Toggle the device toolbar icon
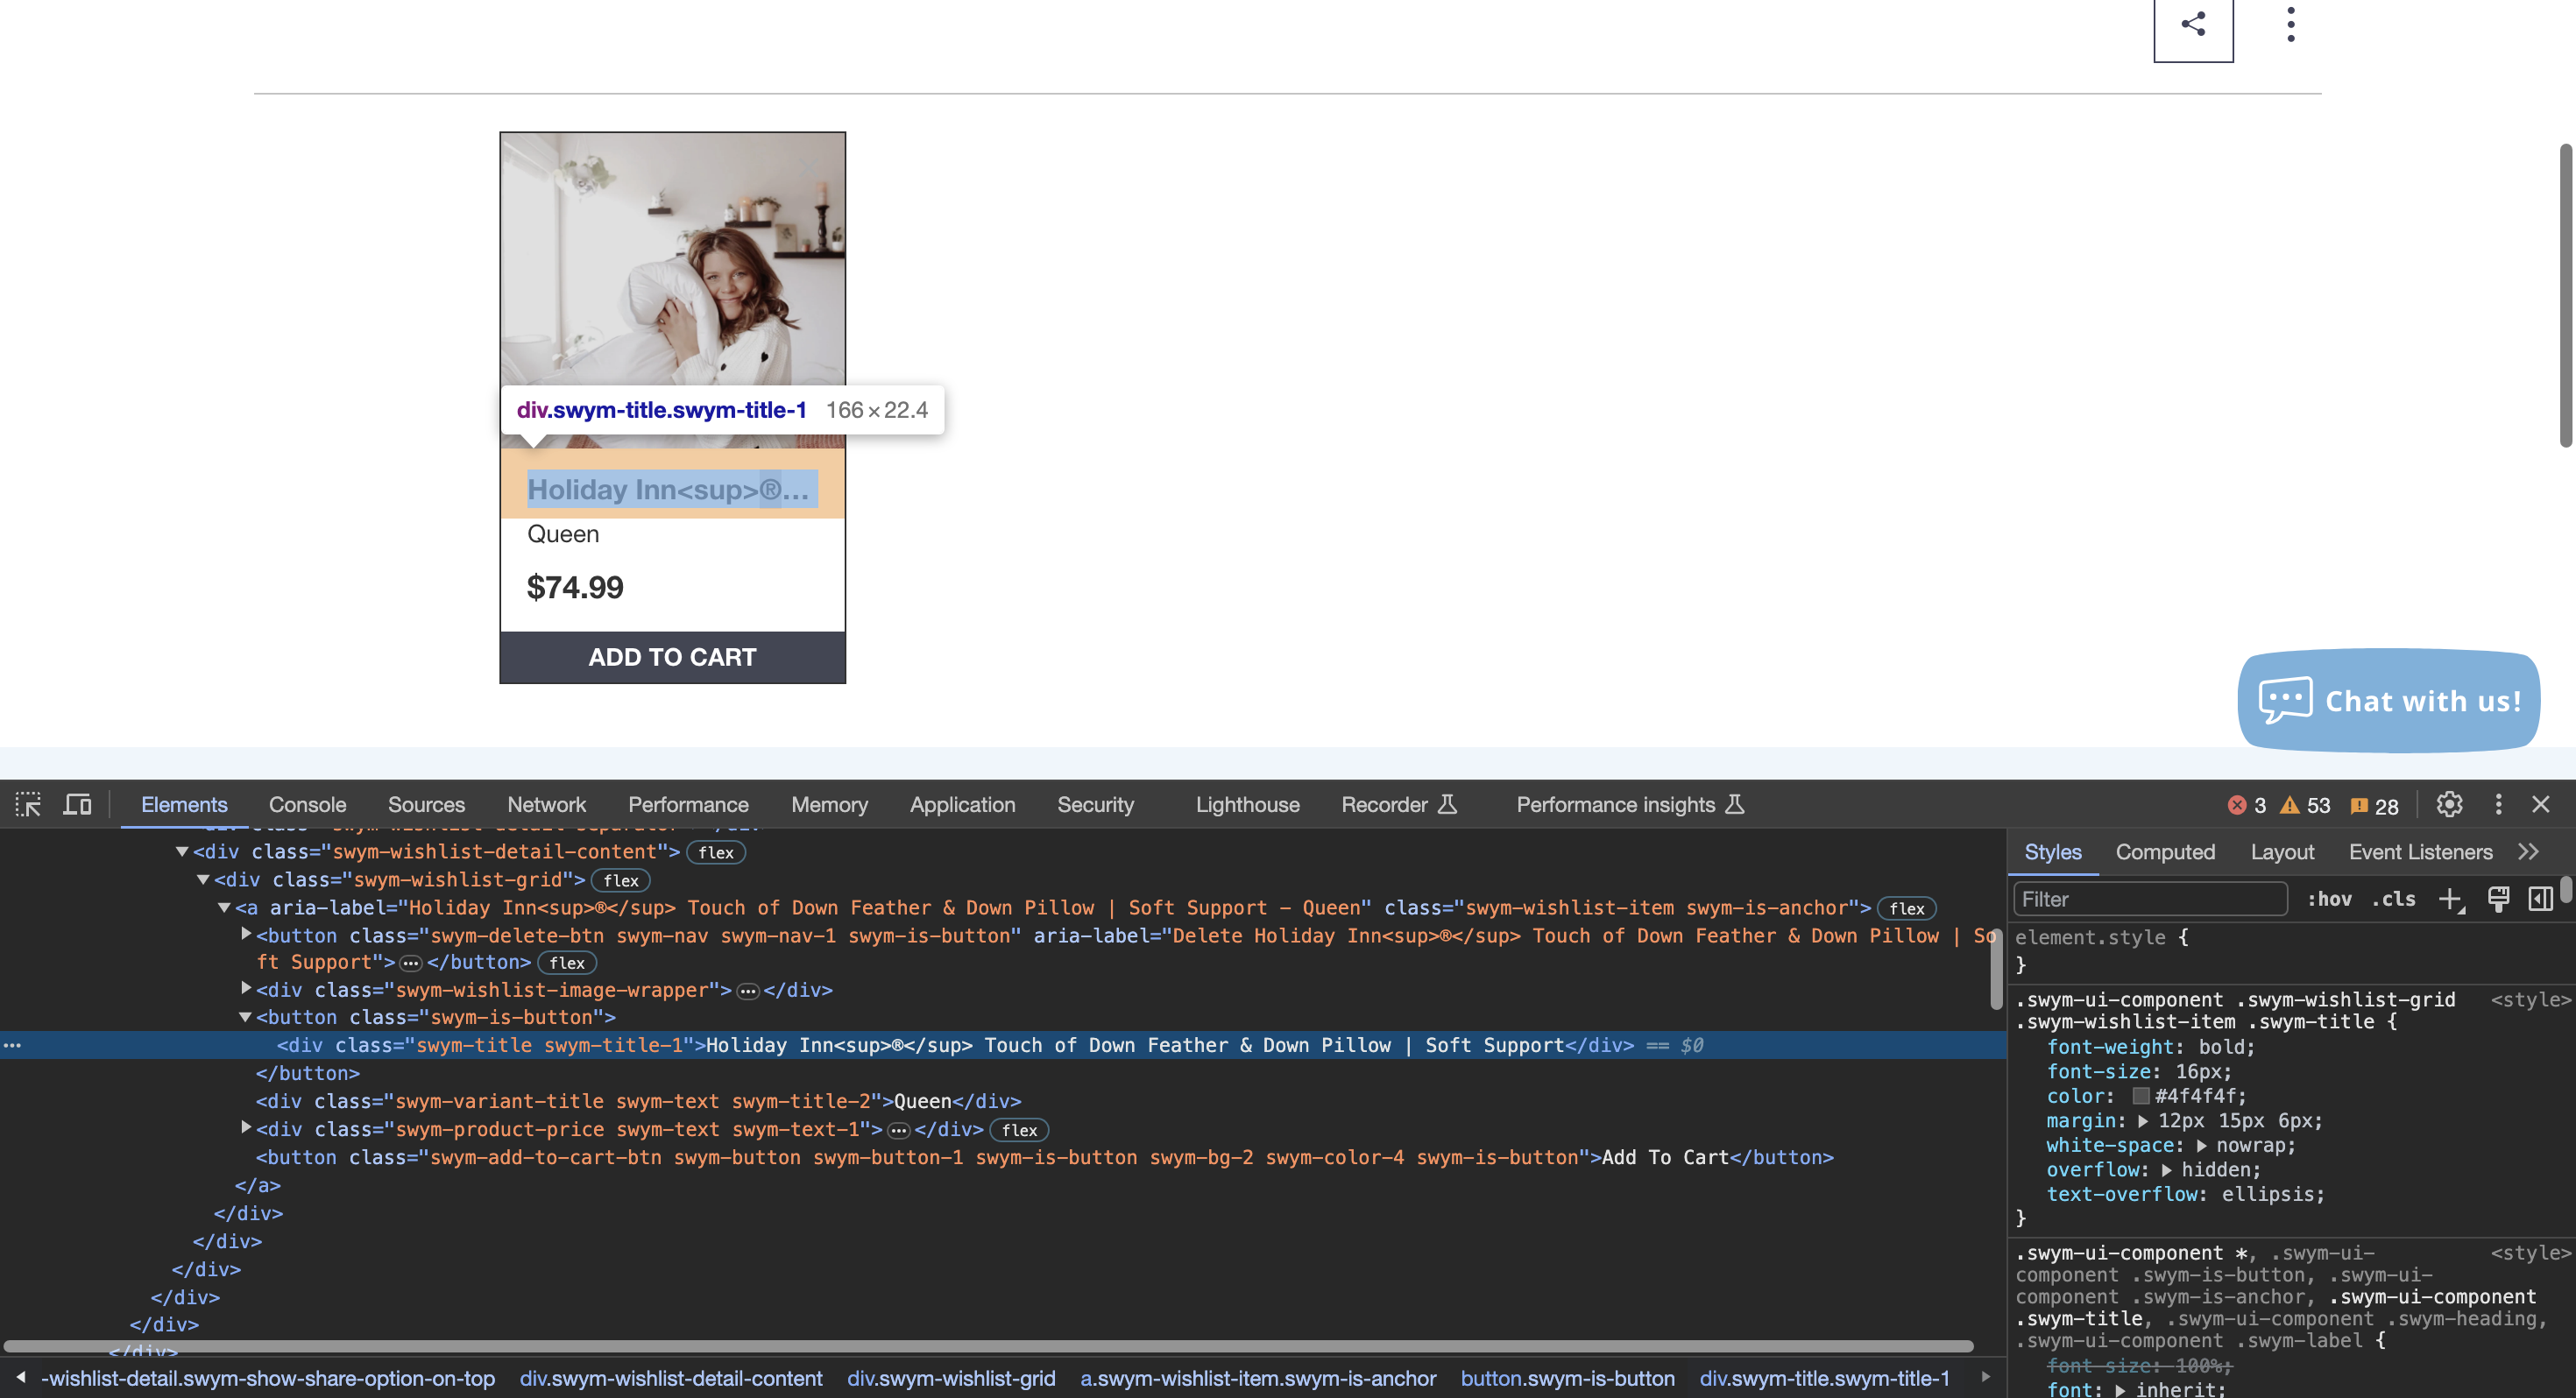 click(77, 804)
